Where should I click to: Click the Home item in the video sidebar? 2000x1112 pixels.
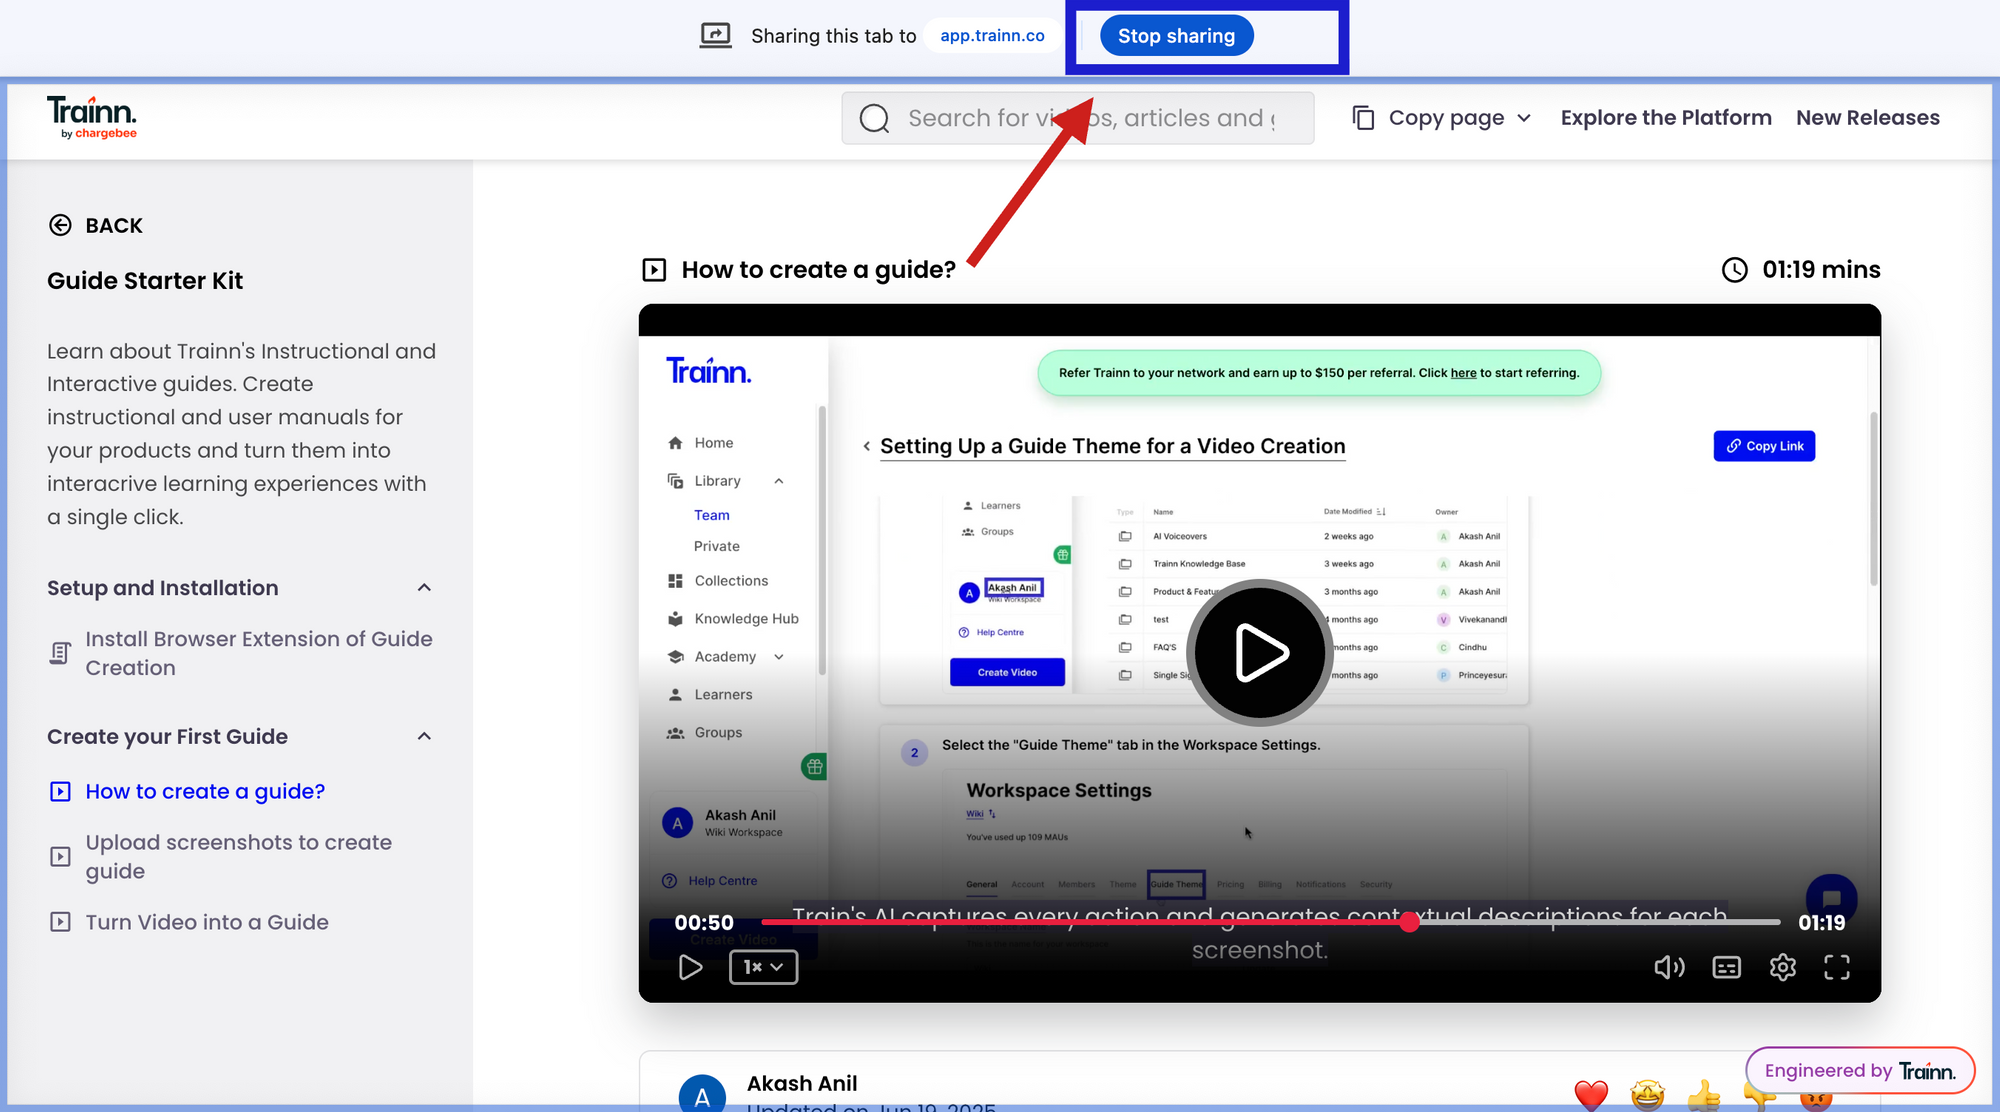coord(714,443)
